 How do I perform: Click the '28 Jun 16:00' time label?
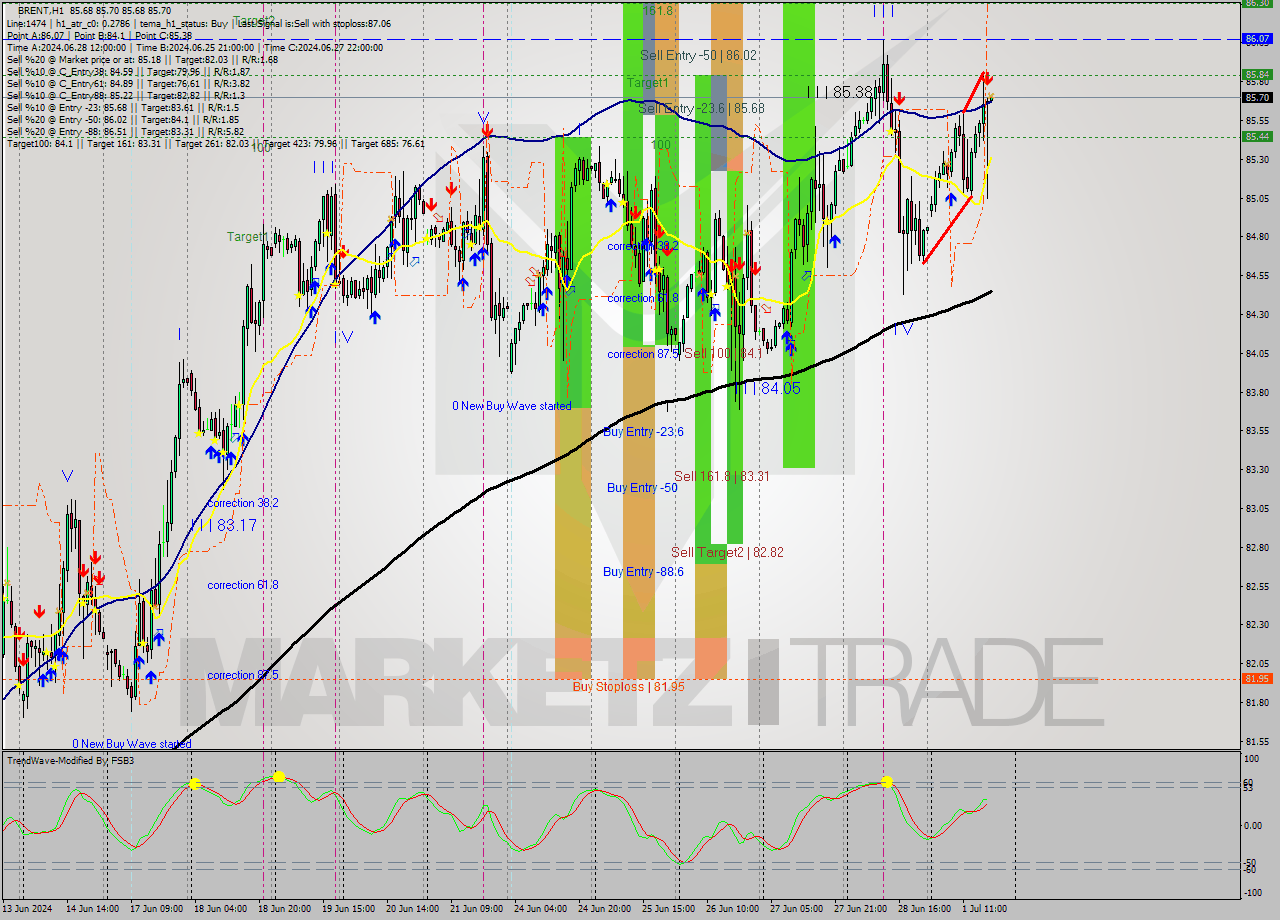pos(924,909)
